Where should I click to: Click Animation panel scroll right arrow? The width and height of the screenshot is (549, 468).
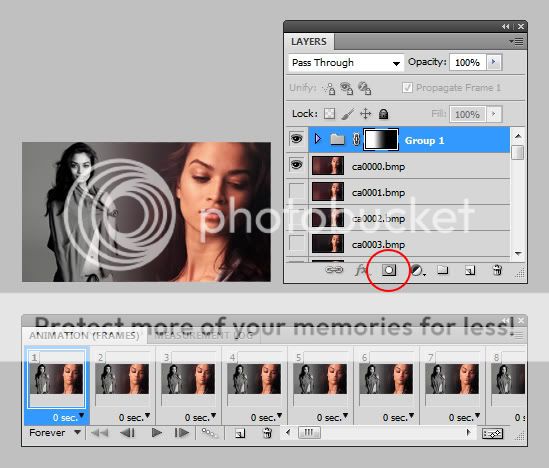click(468, 433)
